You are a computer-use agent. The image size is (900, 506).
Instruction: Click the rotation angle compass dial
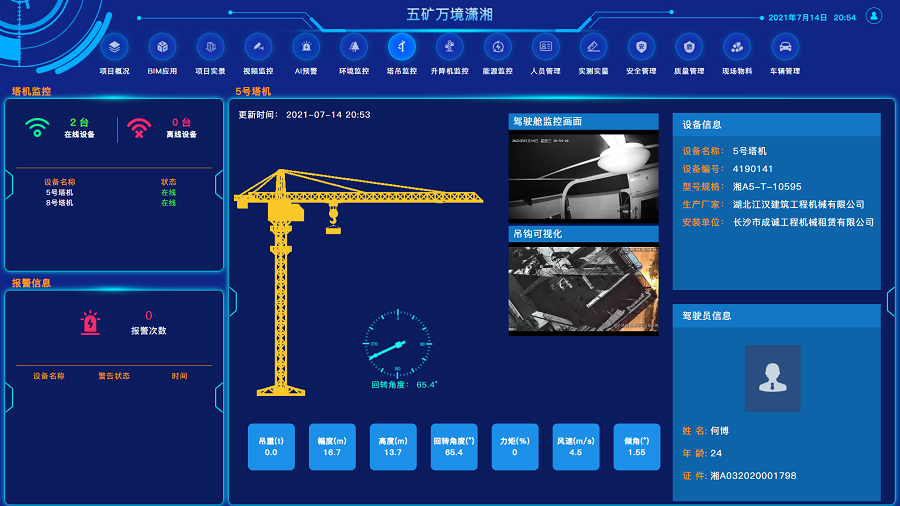point(397,344)
